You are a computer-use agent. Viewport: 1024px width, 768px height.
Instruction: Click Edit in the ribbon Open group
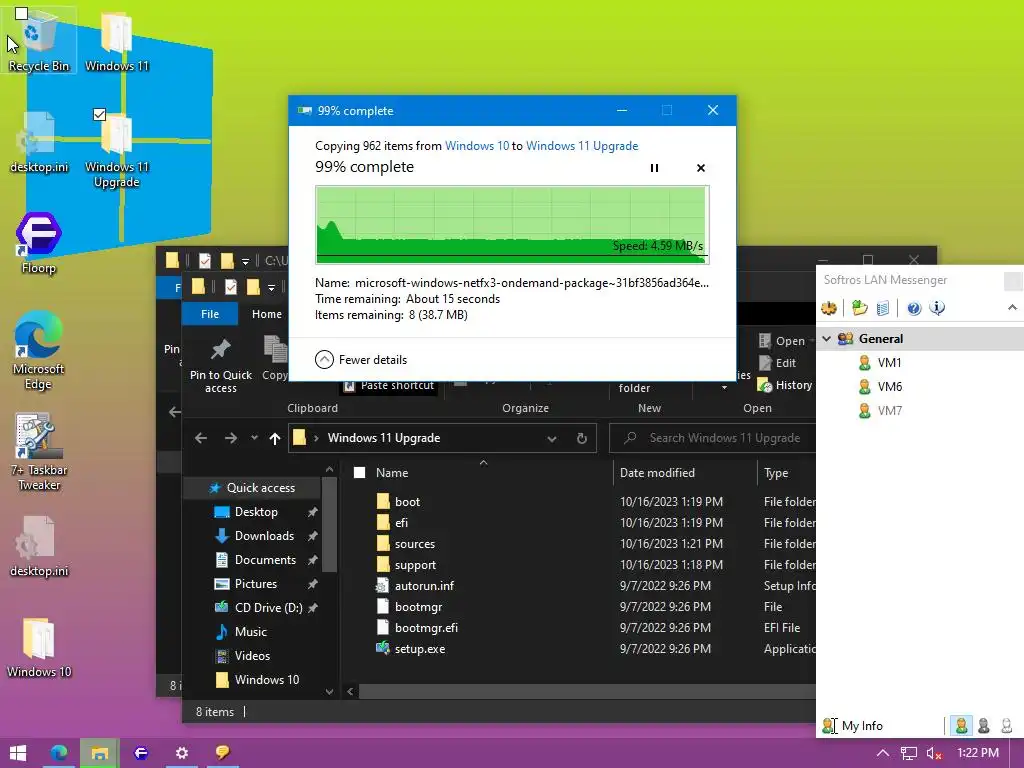777,363
